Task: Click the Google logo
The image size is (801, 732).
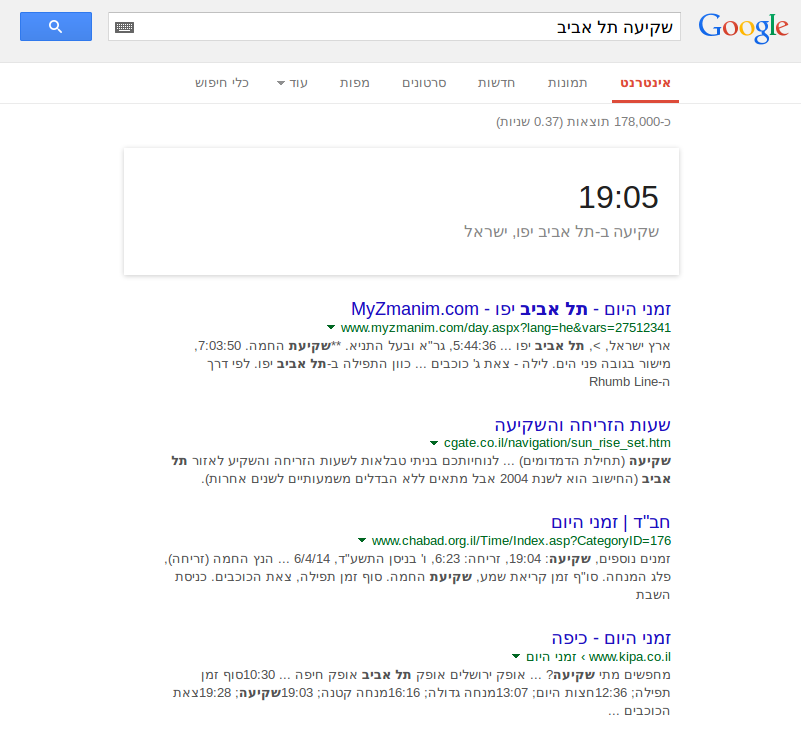Action: (743, 28)
